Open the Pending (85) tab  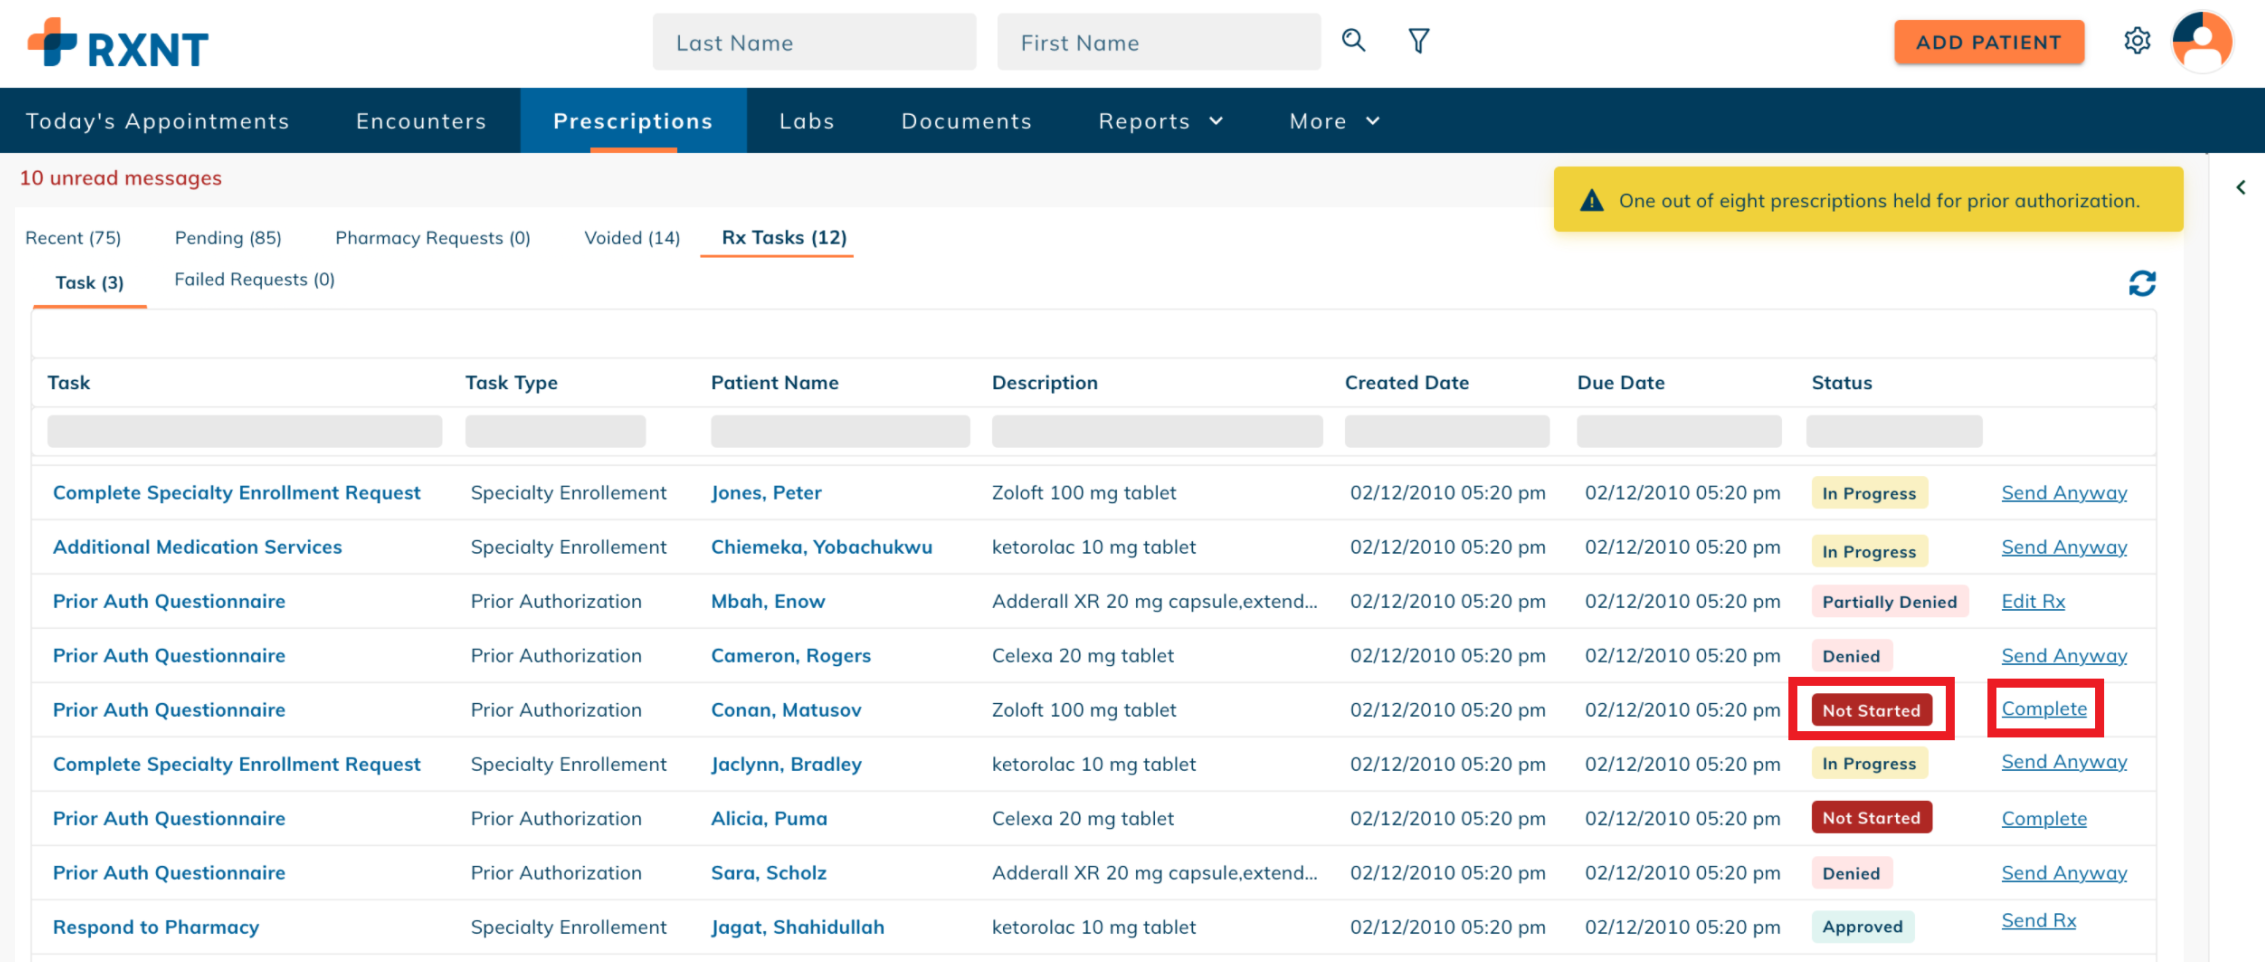(228, 238)
